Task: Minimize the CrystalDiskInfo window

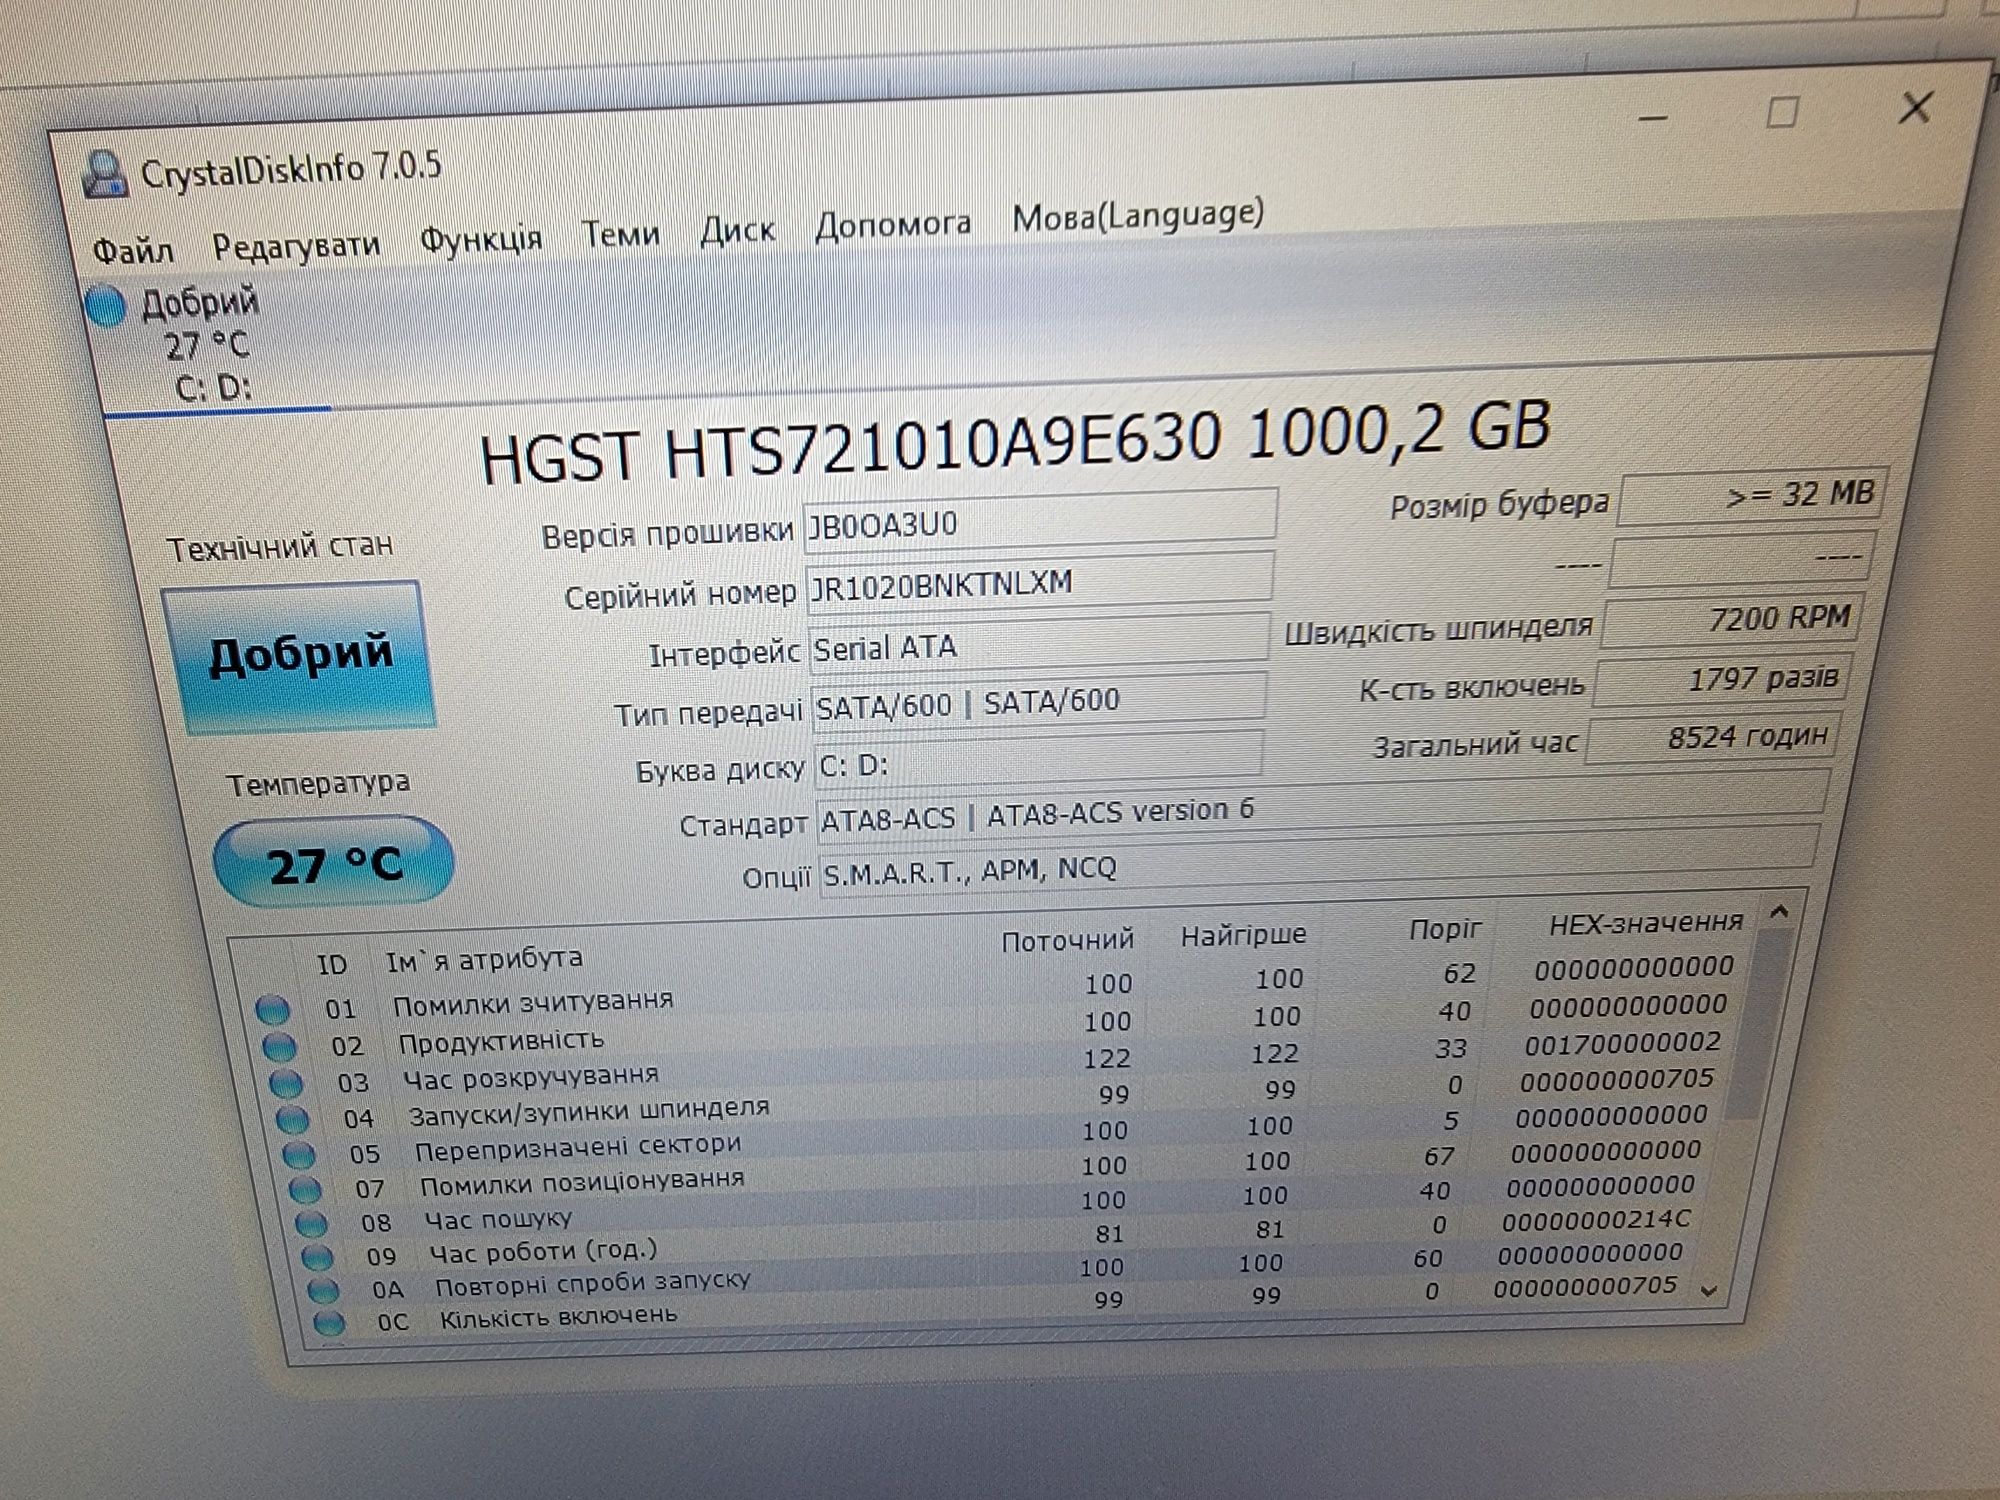Action: pos(1653,119)
